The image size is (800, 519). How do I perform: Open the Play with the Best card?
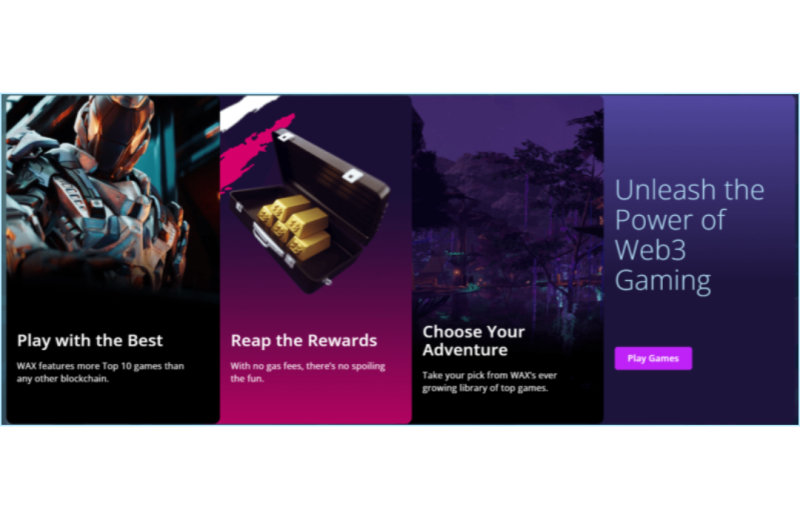(113, 259)
